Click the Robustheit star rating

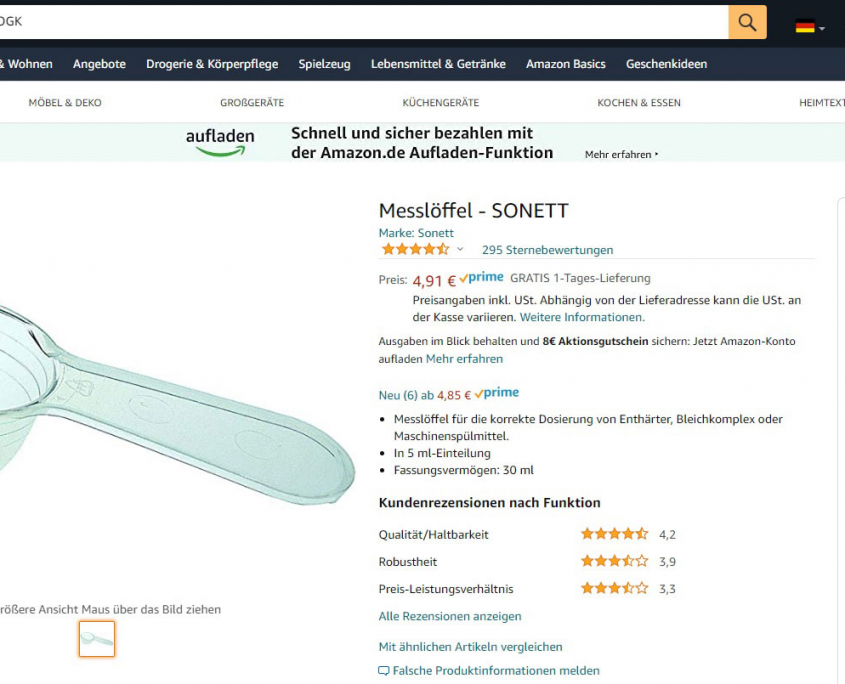(x=614, y=561)
